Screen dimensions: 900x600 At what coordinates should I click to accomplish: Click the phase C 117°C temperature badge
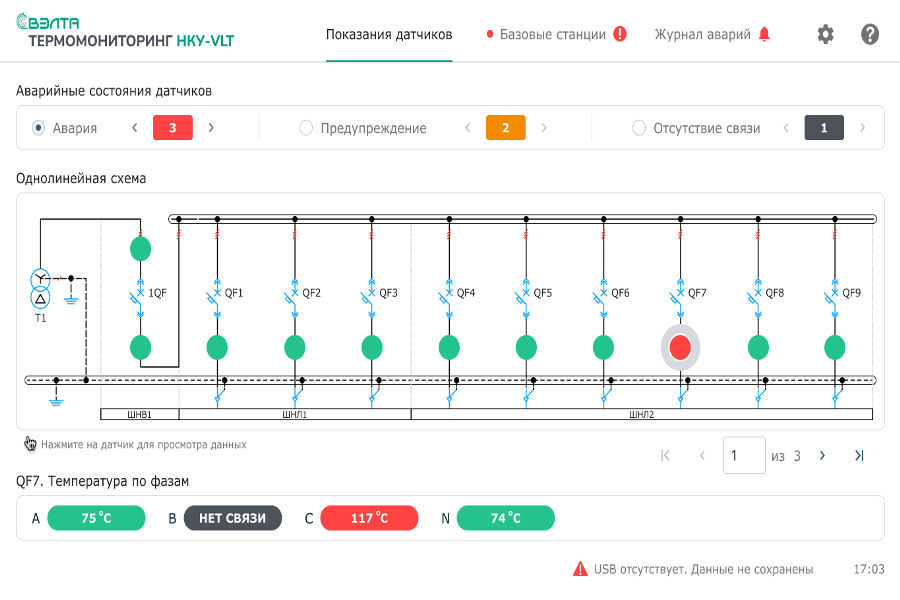[x=369, y=518]
